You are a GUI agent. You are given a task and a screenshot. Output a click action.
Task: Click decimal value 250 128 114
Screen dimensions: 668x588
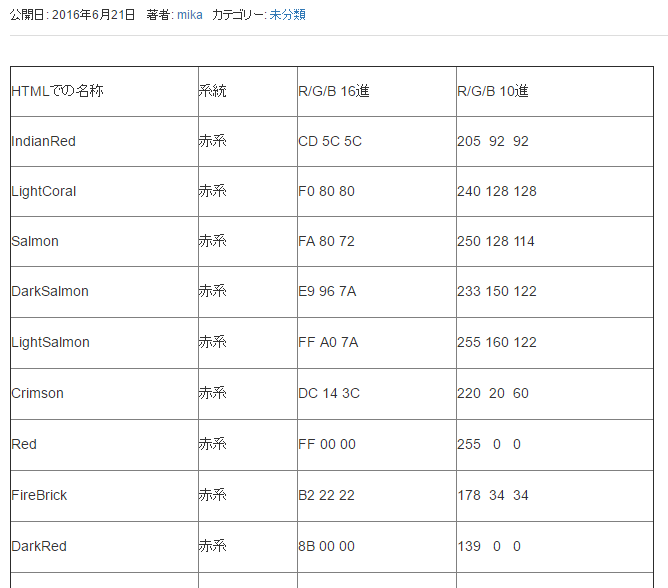[496, 241]
